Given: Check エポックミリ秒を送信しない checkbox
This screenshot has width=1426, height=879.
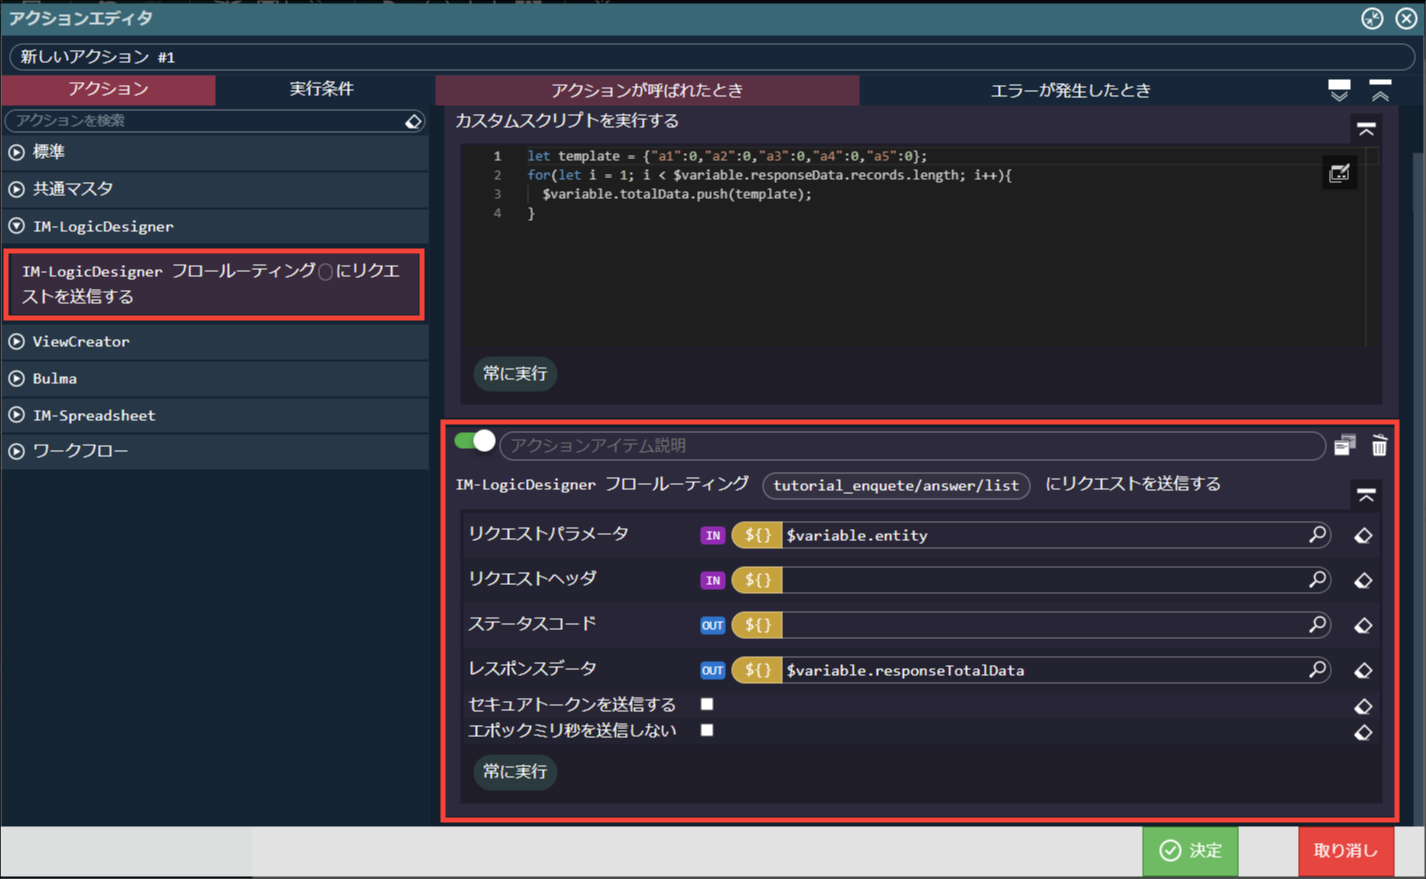Looking at the screenshot, I should 707,730.
